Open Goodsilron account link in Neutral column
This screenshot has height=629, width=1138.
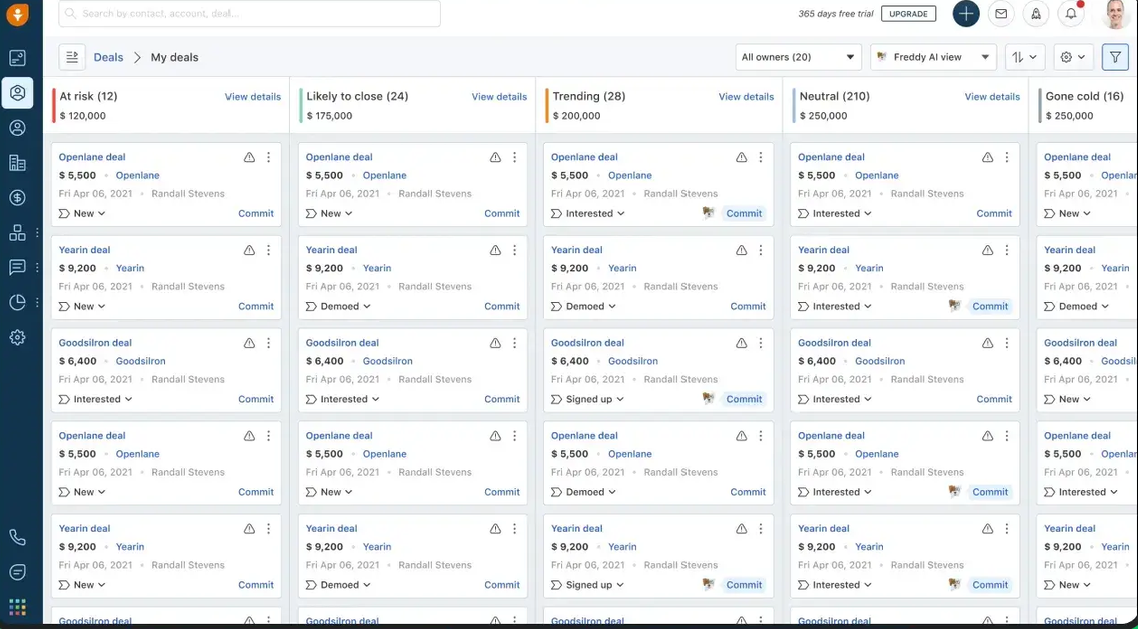pos(880,361)
